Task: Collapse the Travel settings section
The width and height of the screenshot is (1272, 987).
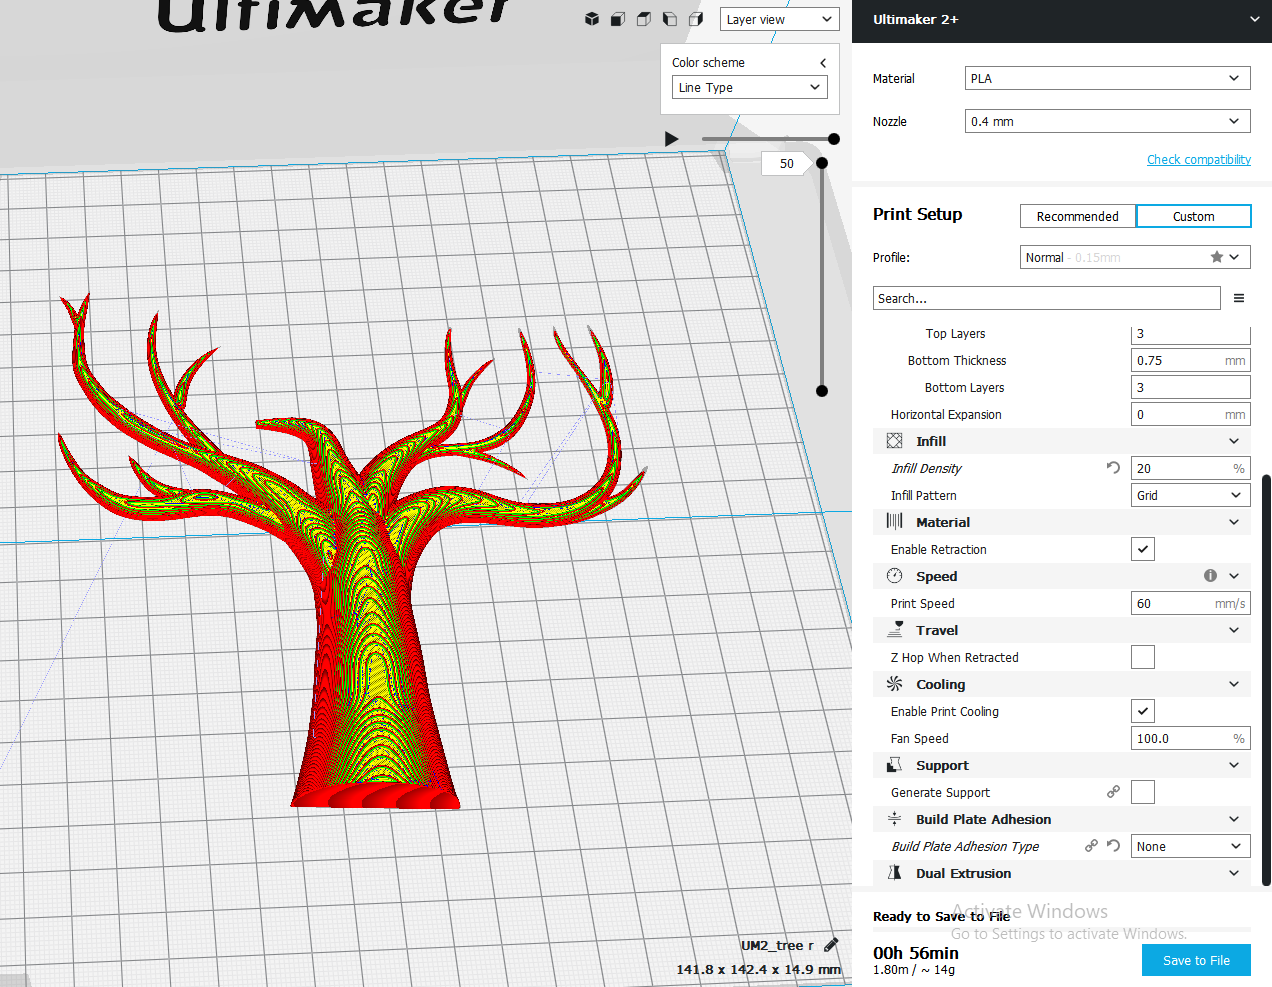Action: [x=1234, y=630]
